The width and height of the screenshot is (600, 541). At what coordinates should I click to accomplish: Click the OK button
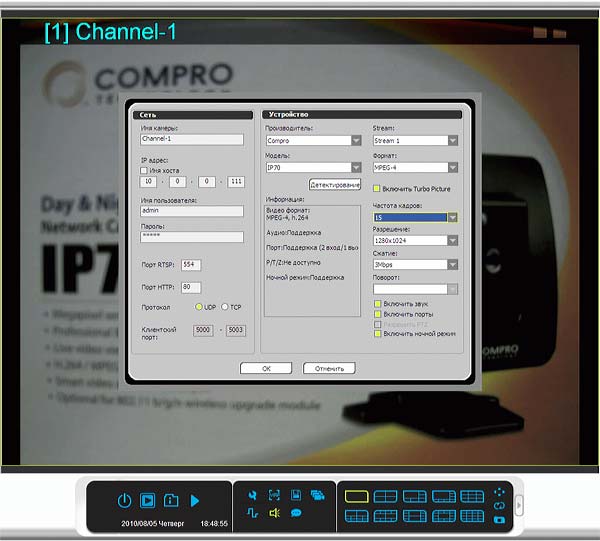[266, 368]
